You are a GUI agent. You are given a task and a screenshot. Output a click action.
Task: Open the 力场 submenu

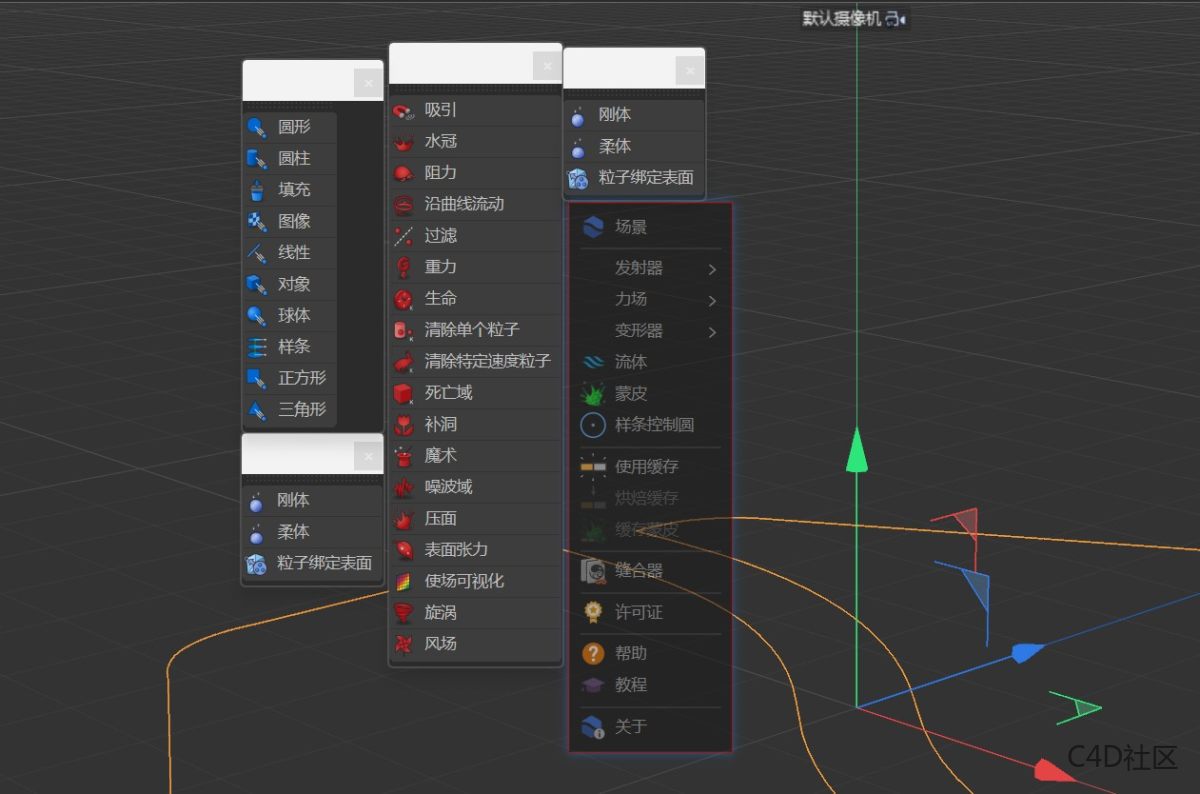pos(649,299)
